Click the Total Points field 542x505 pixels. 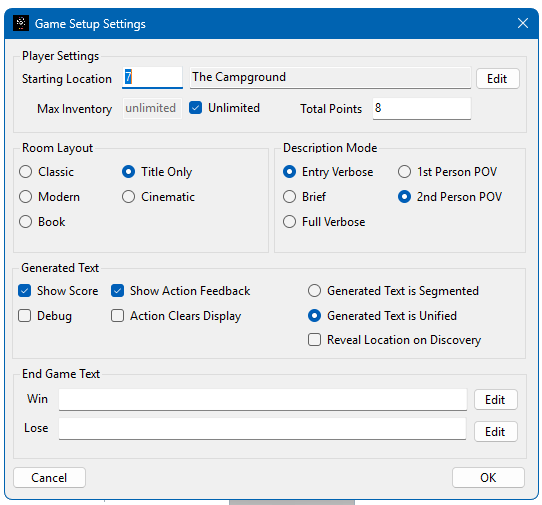tap(422, 109)
